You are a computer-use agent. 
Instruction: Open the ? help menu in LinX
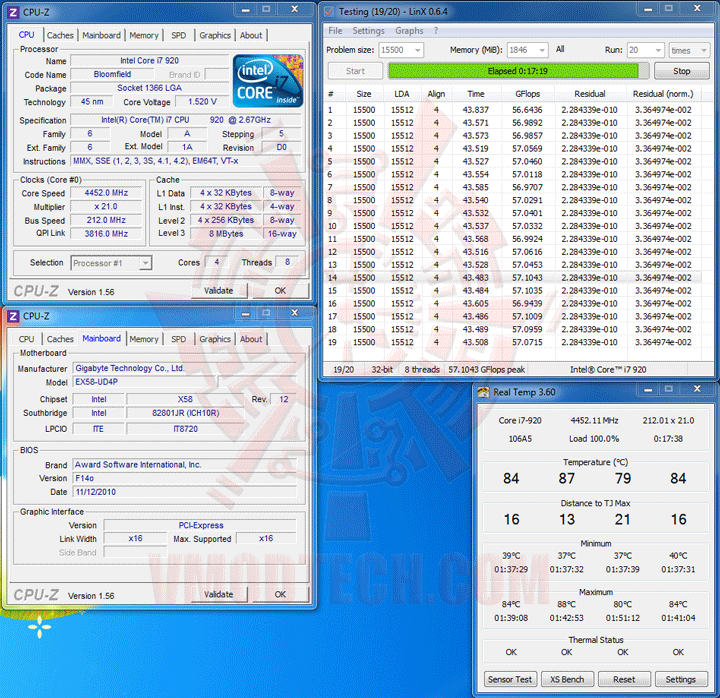[x=436, y=31]
